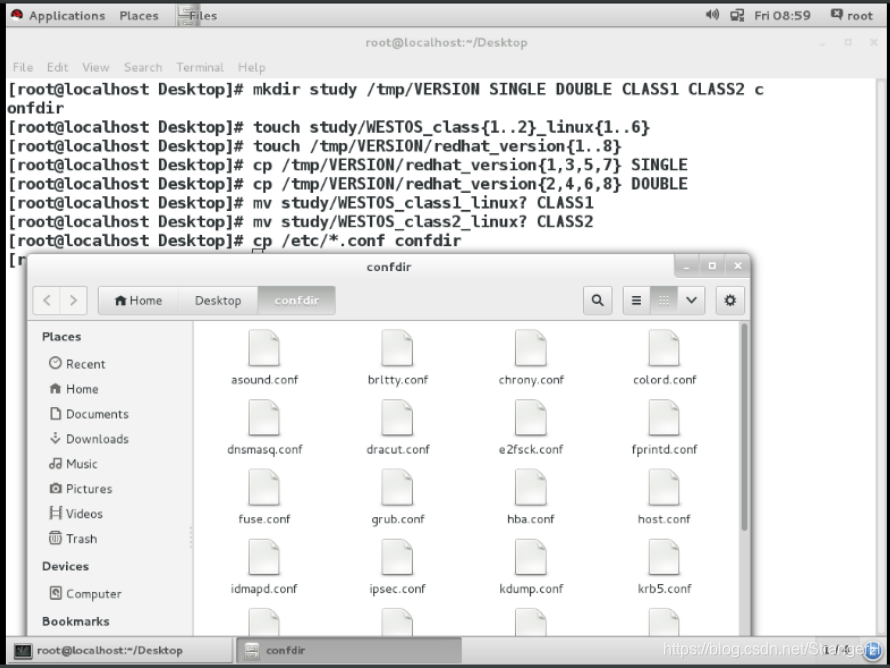Image resolution: width=890 pixels, height=668 pixels.
Task: Select the colord.conf file icon
Action: [664, 348]
